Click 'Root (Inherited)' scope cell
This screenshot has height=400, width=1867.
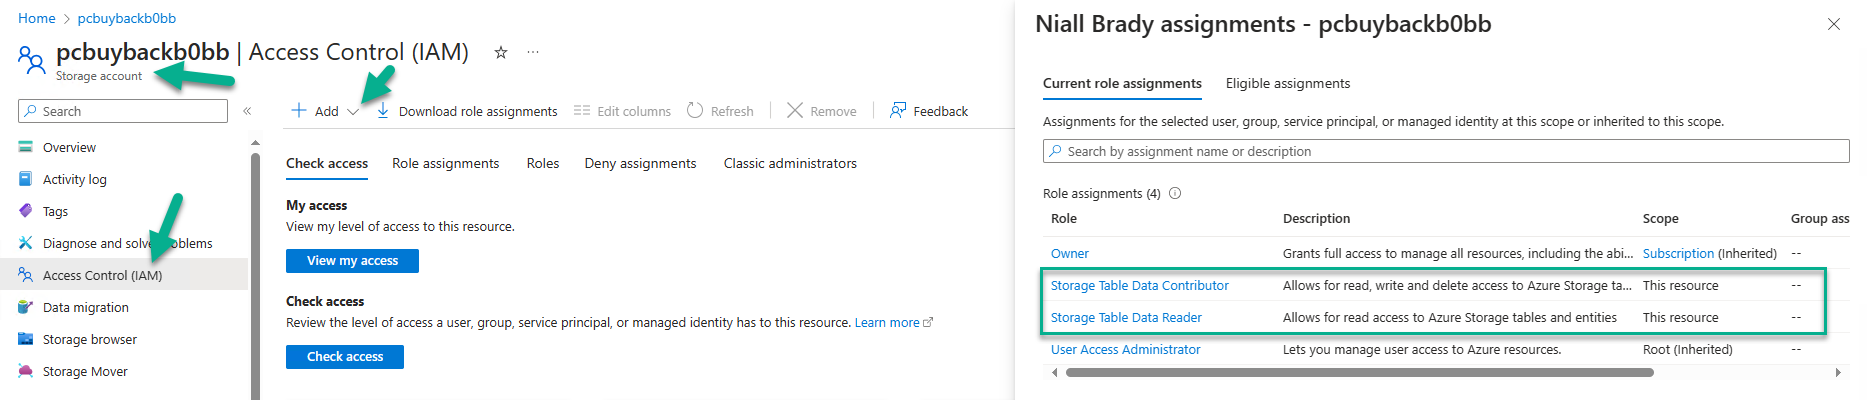(x=1688, y=349)
